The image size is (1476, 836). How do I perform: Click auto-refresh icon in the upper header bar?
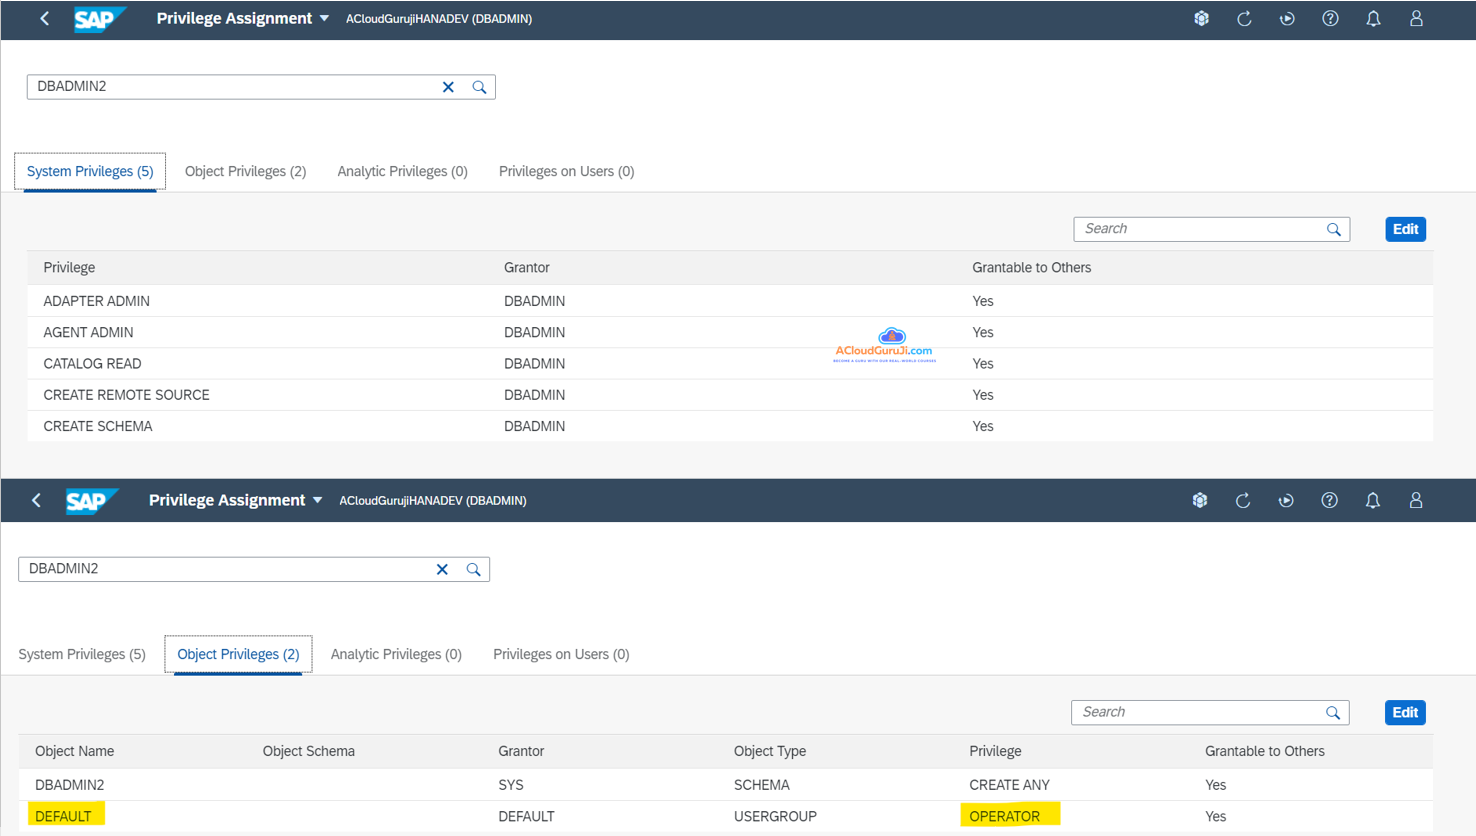pyautogui.click(x=1287, y=19)
